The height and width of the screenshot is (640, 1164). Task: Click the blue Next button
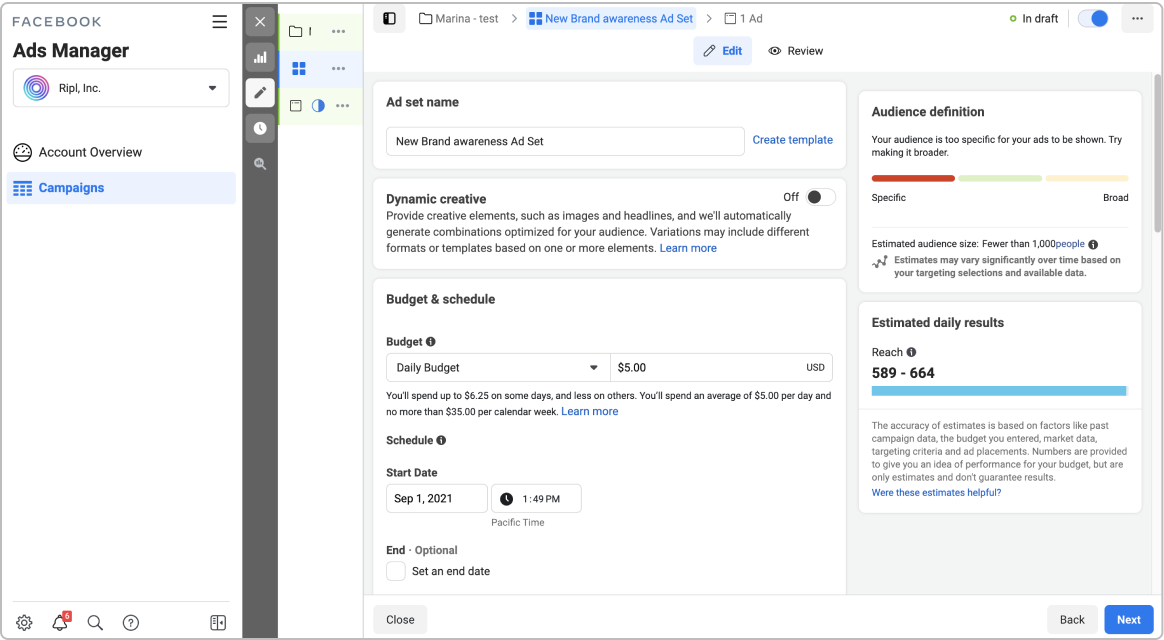click(x=1128, y=619)
